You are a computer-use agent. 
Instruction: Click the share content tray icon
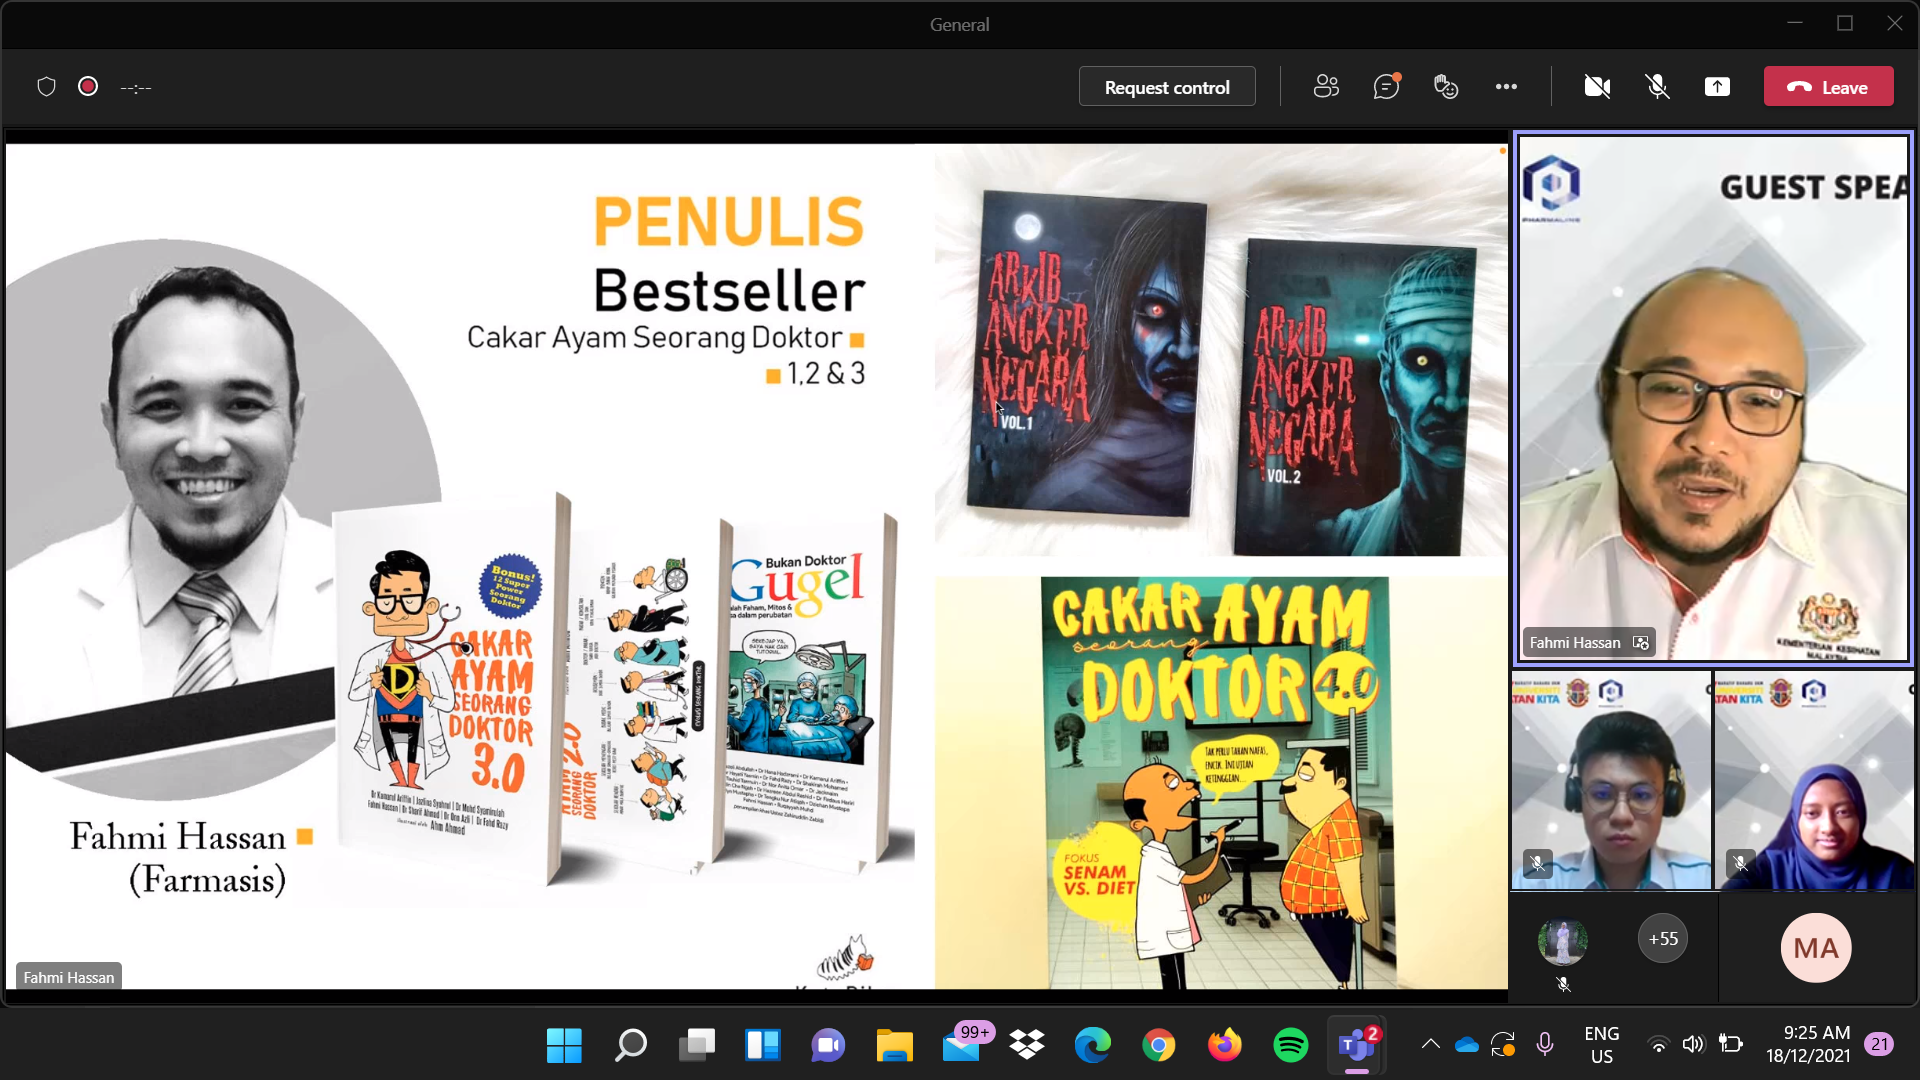(x=1717, y=87)
